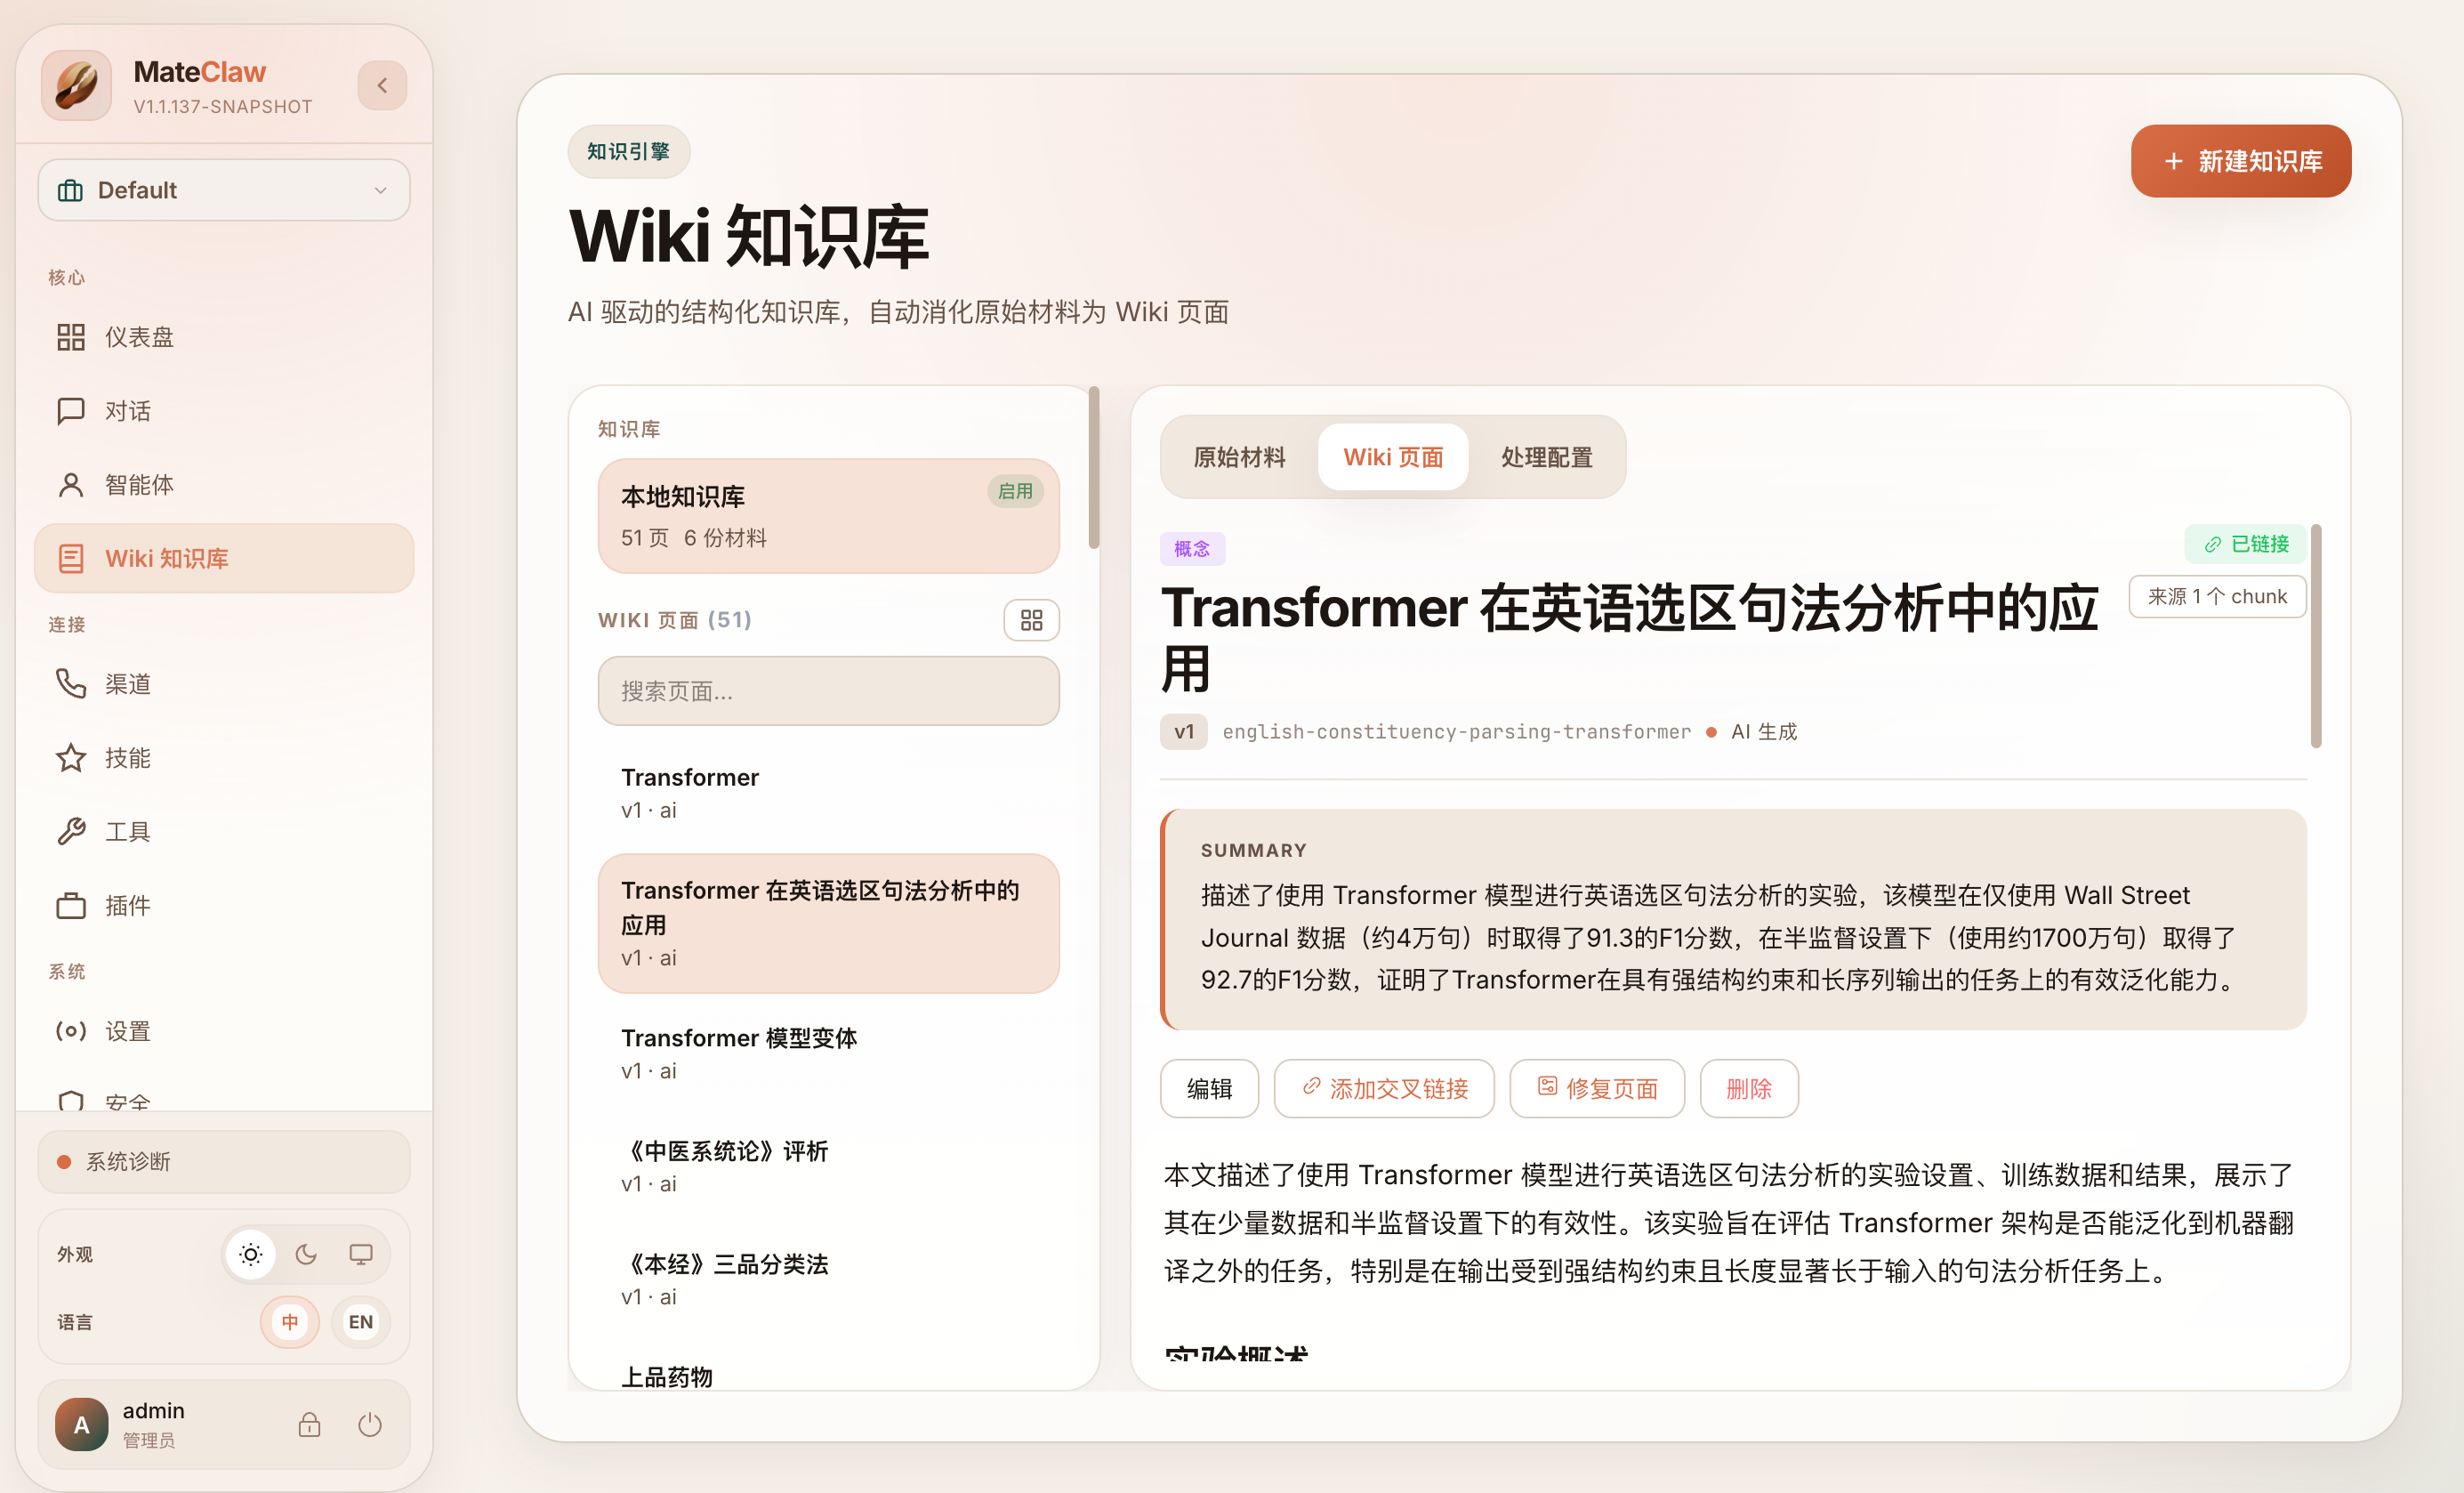Open the 技能 skills section
This screenshot has width=2464, height=1493.
127,757
